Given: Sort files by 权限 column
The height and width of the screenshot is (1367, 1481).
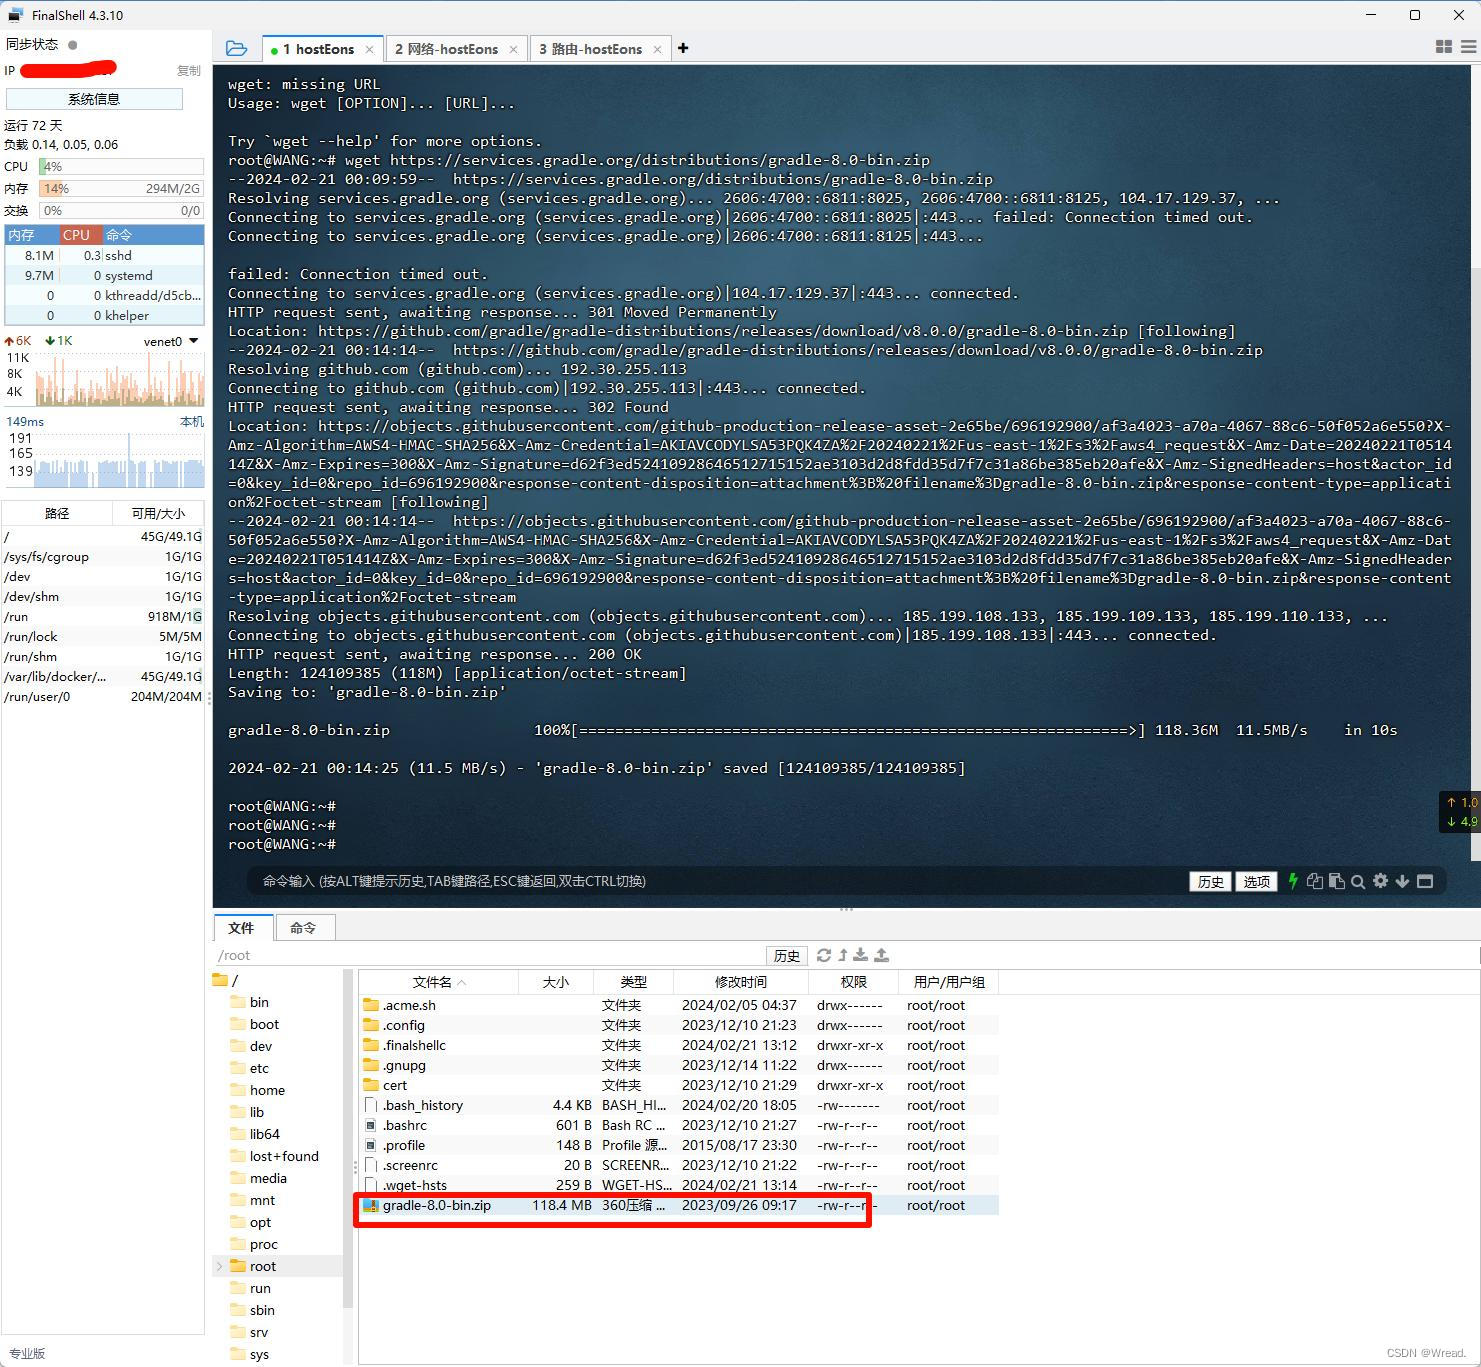Looking at the screenshot, I should tap(853, 982).
